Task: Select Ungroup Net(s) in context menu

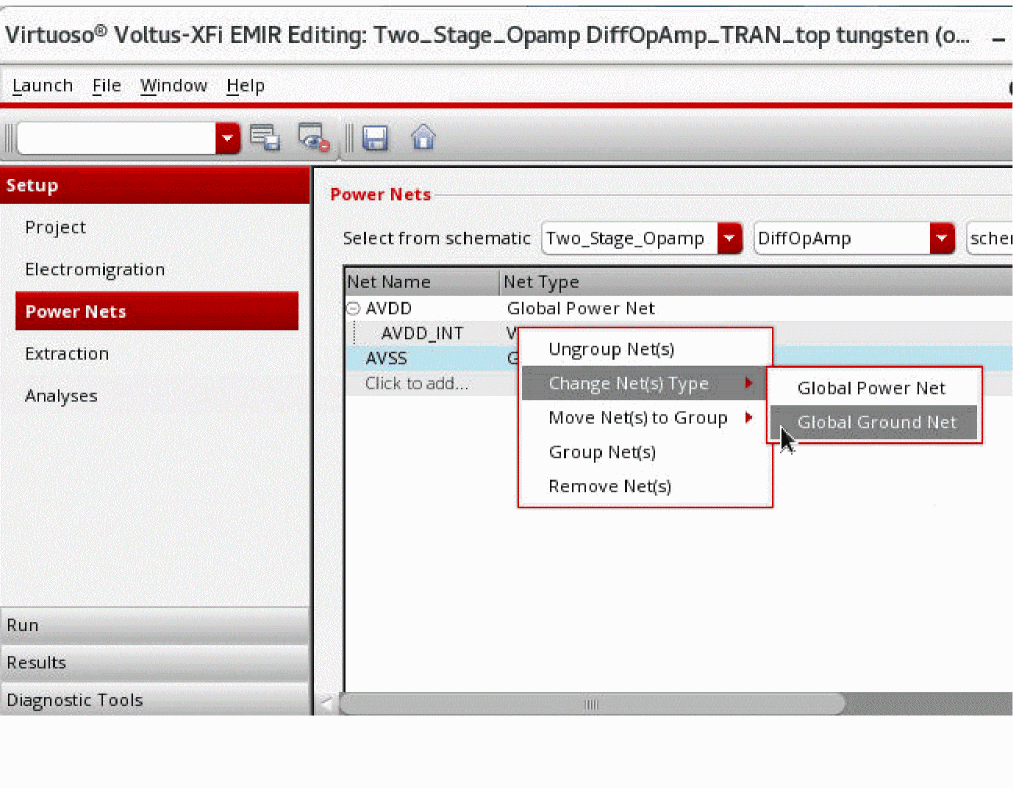Action: coord(611,349)
